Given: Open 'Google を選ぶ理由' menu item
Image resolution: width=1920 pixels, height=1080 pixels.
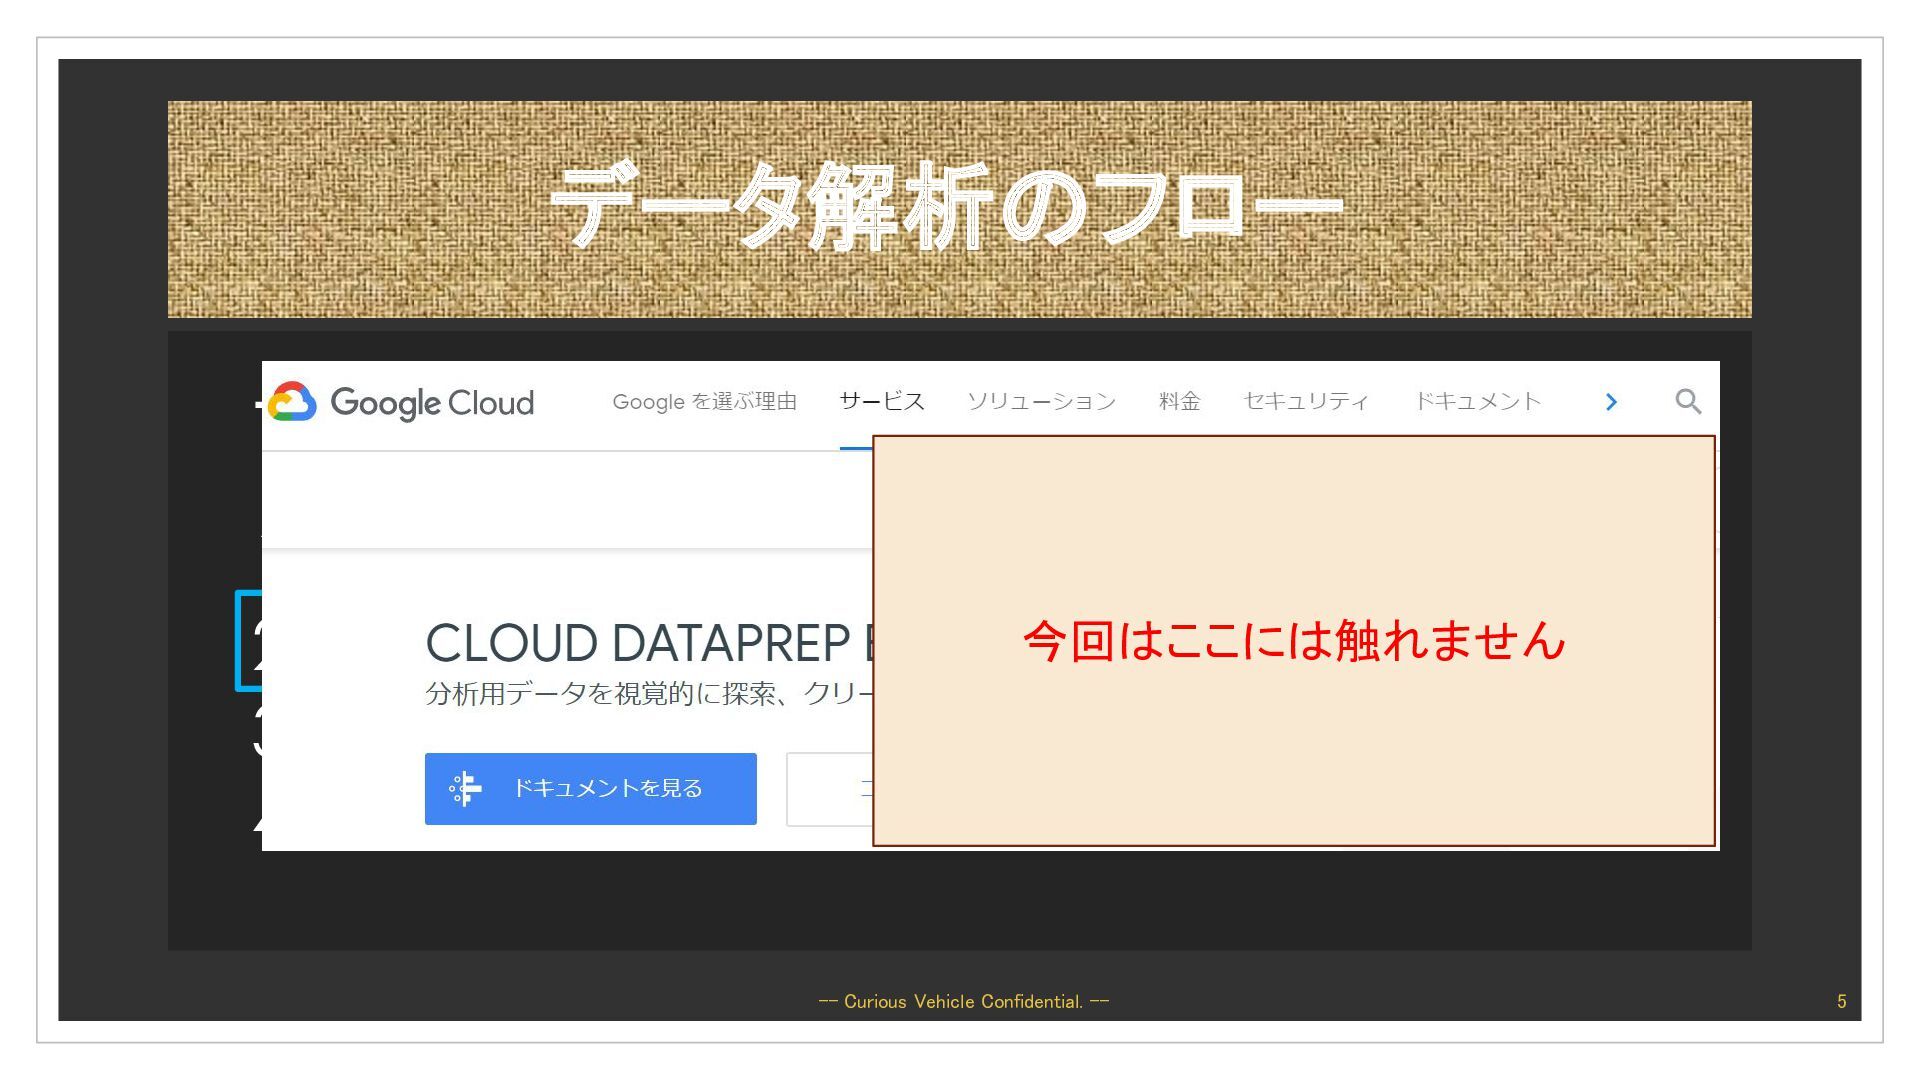Looking at the screenshot, I should click(x=704, y=402).
